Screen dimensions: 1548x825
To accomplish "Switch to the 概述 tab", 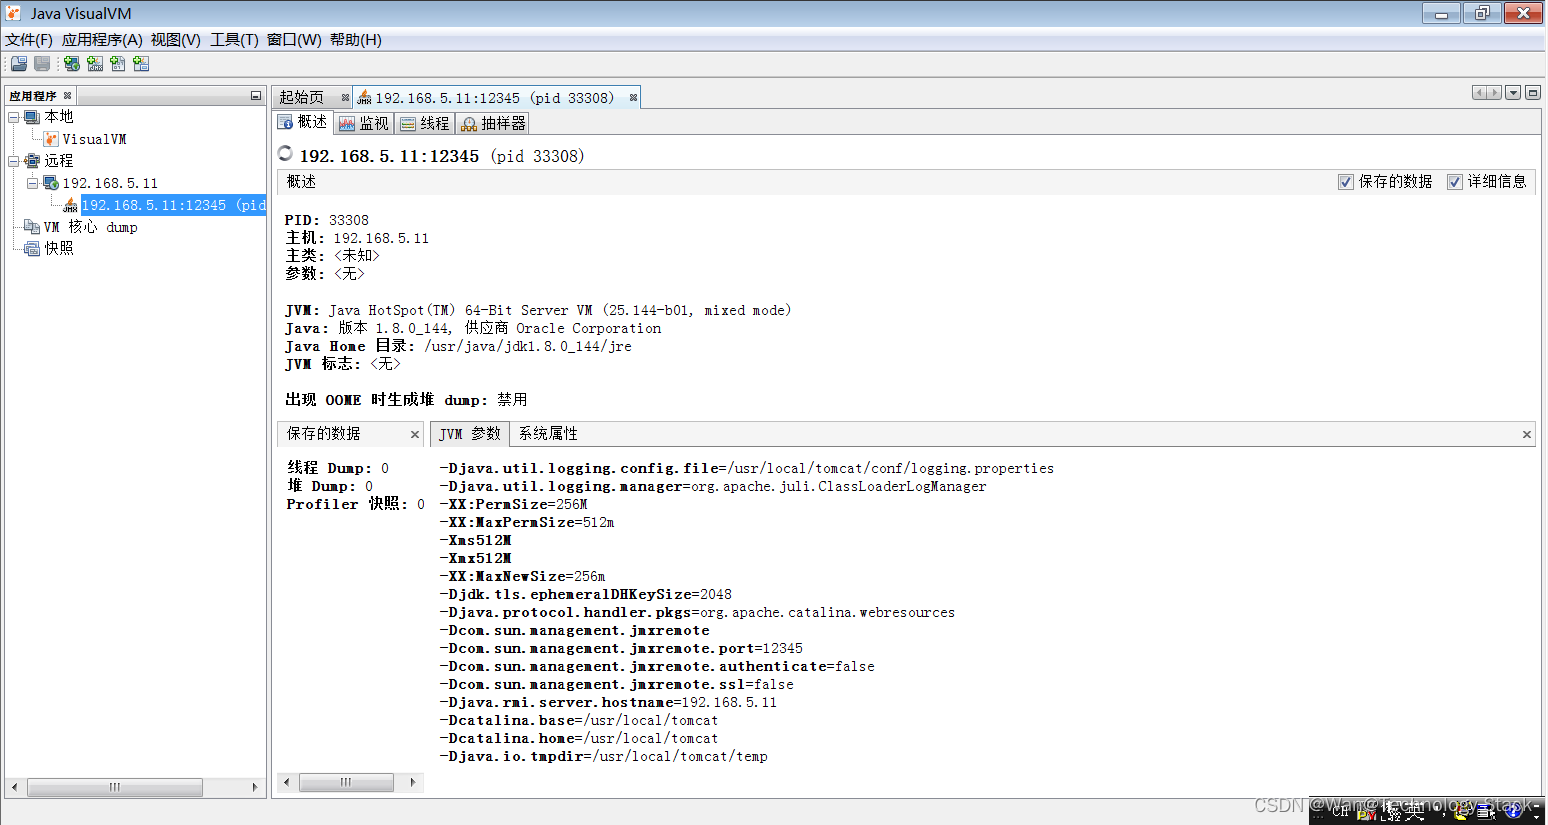I will tap(303, 122).
